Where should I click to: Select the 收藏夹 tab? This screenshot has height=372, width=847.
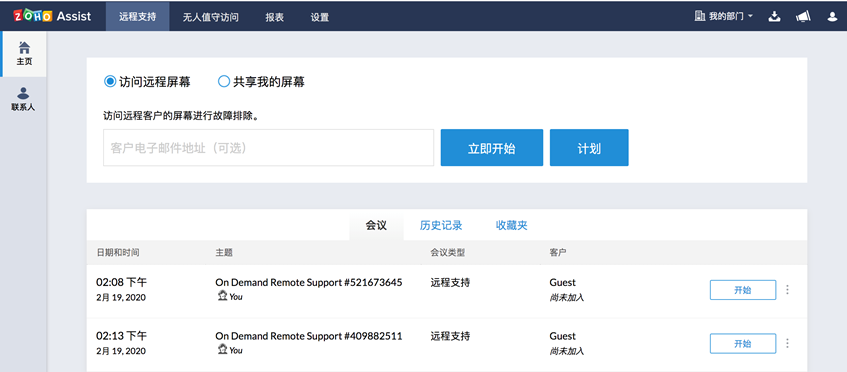(x=512, y=225)
